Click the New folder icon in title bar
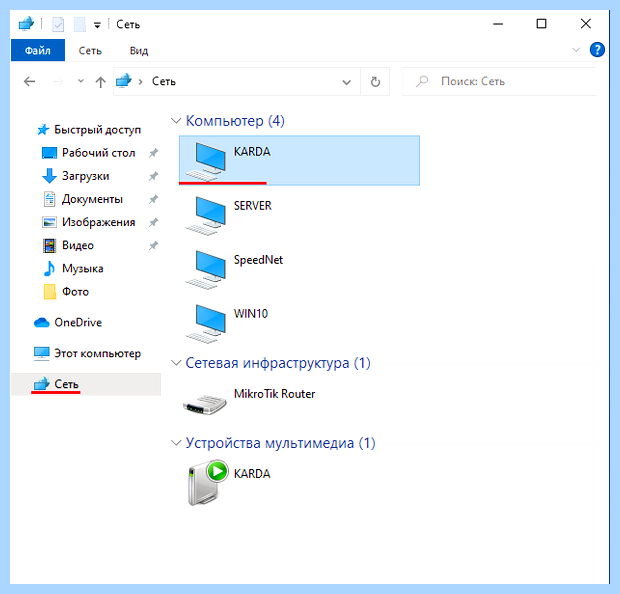 (80, 25)
